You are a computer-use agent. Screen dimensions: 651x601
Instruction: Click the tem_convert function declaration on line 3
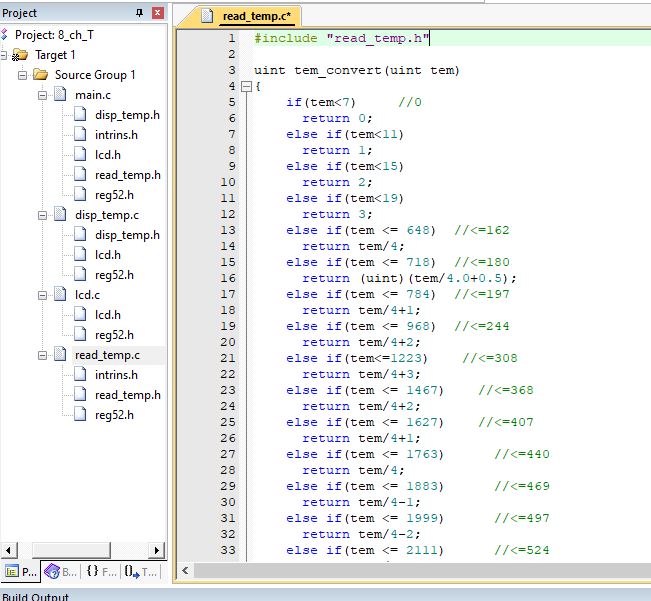pyautogui.click(x=357, y=70)
